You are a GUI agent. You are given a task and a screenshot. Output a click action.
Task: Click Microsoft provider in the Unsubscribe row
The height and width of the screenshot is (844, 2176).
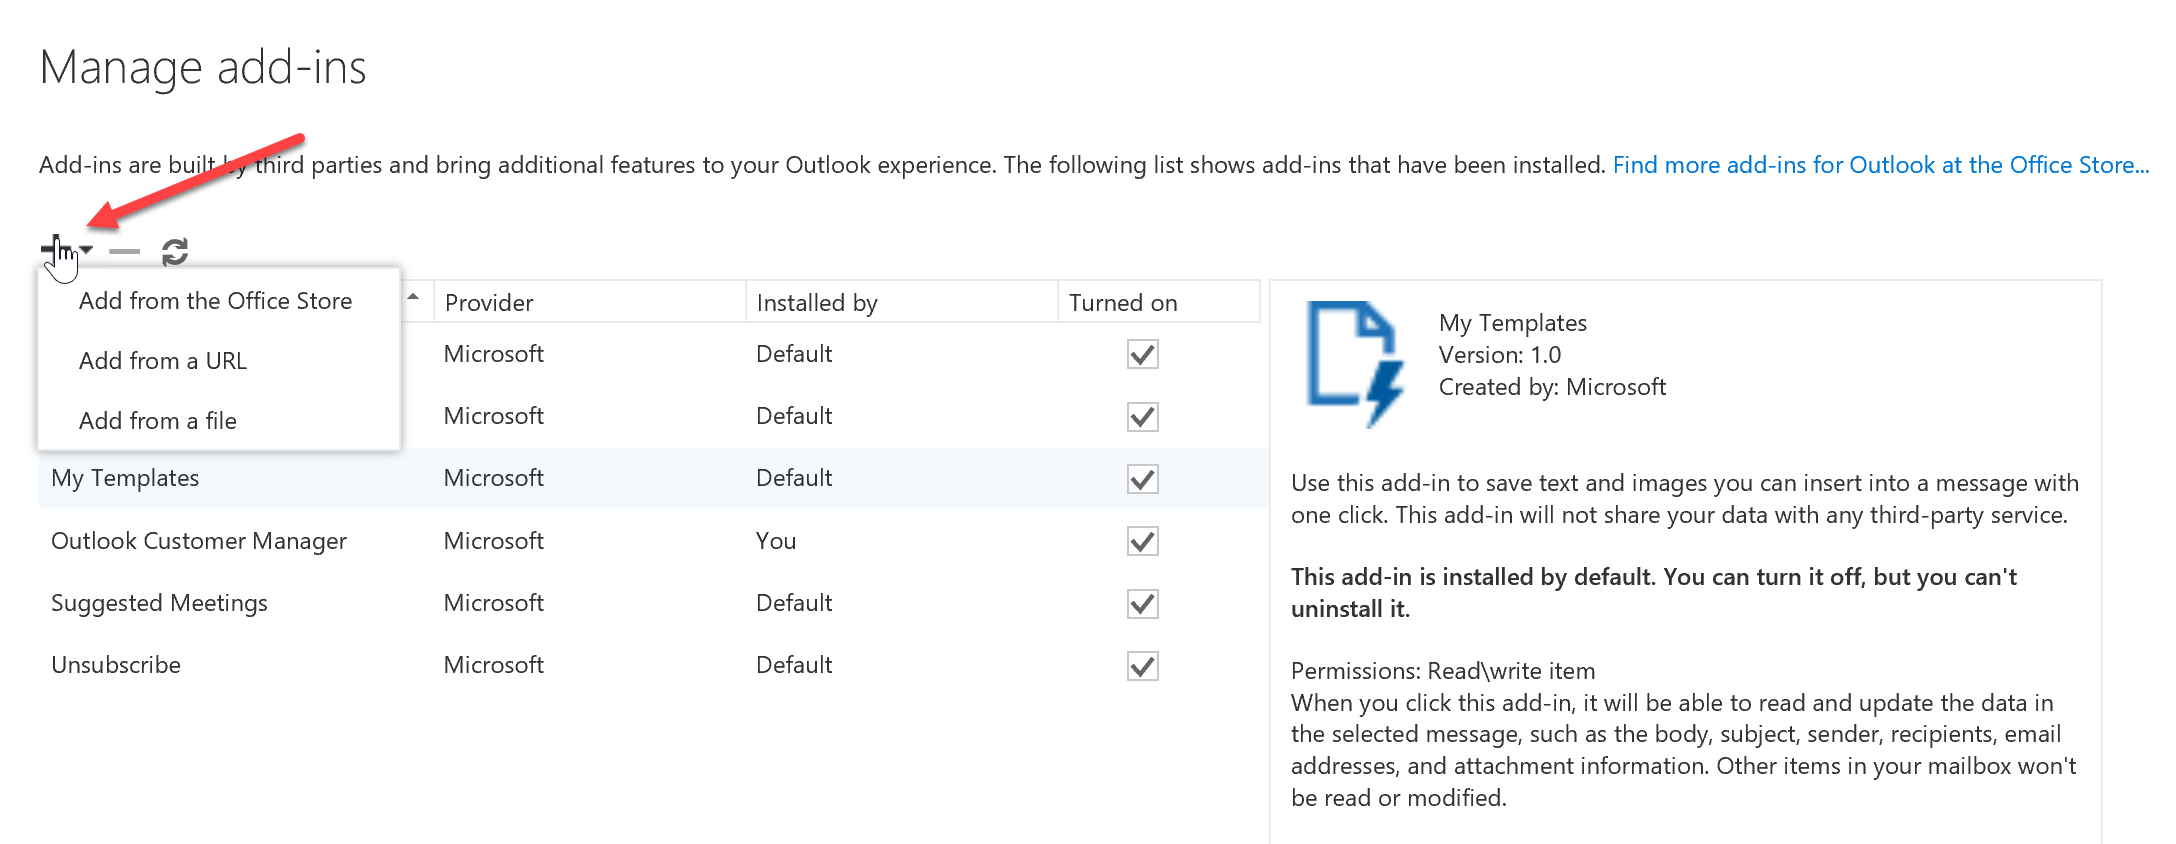coord(494,665)
